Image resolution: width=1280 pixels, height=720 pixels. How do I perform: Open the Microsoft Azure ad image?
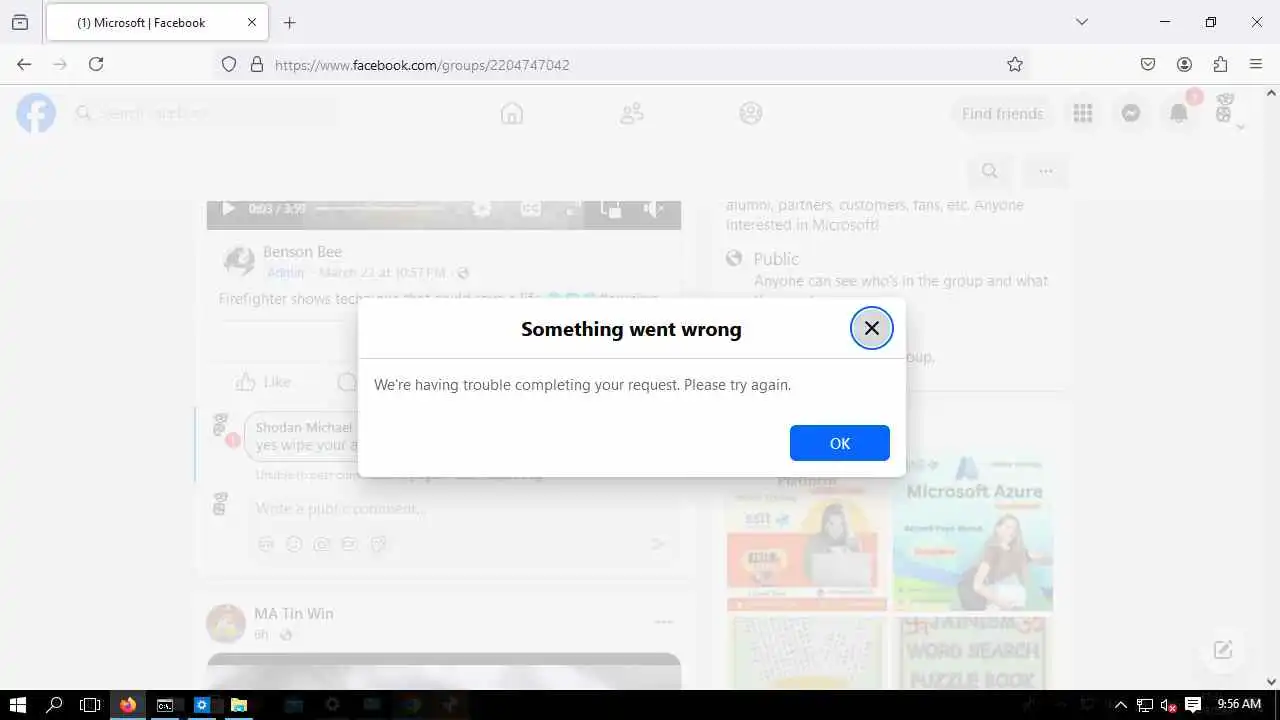click(x=973, y=533)
